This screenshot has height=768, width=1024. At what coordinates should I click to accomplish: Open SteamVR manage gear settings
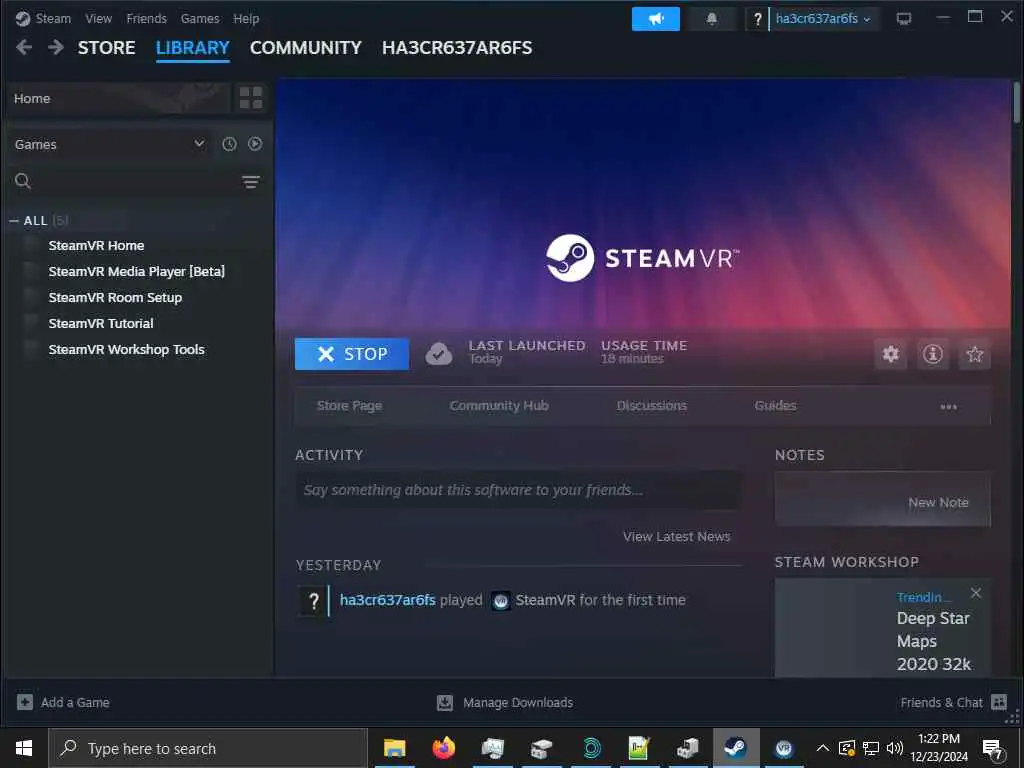pyautogui.click(x=891, y=354)
